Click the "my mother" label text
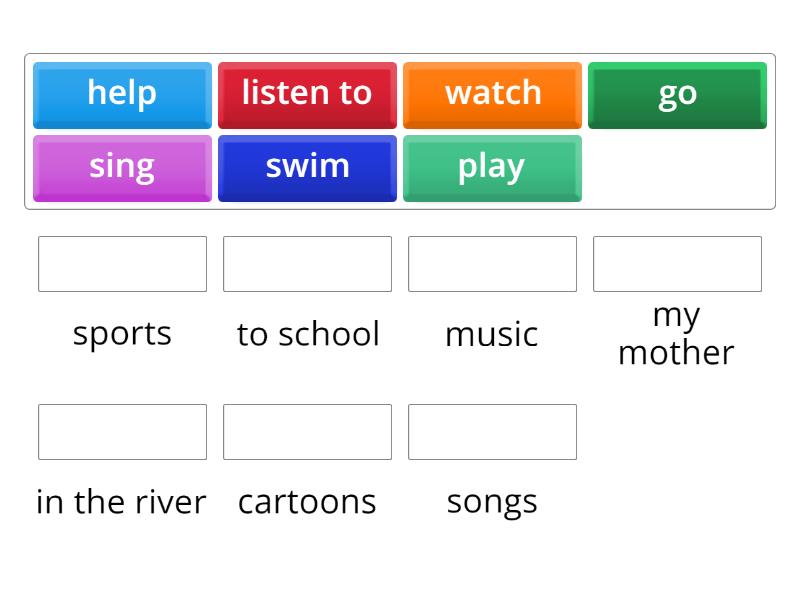This screenshot has width=800, height=600. (676, 333)
